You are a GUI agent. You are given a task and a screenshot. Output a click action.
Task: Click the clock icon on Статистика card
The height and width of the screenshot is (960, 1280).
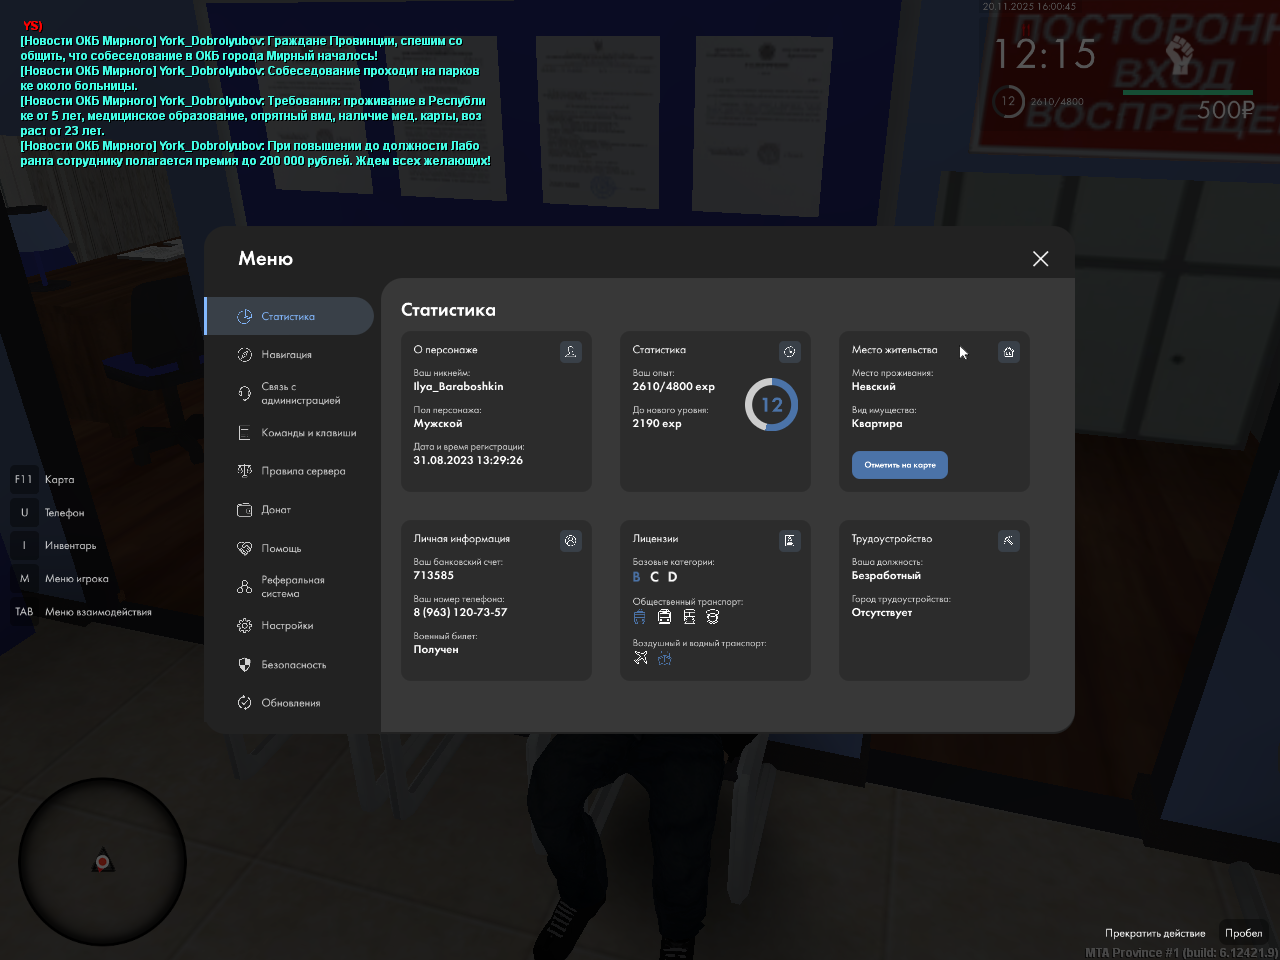point(789,351)
